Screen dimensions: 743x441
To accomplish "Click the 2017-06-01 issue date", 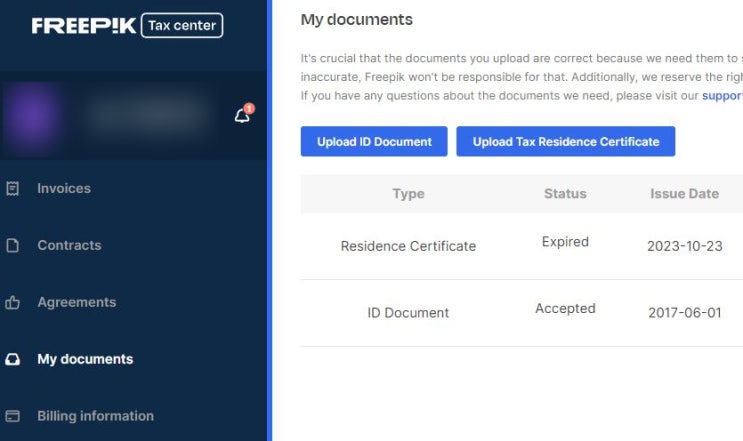I will pos(685,313).
